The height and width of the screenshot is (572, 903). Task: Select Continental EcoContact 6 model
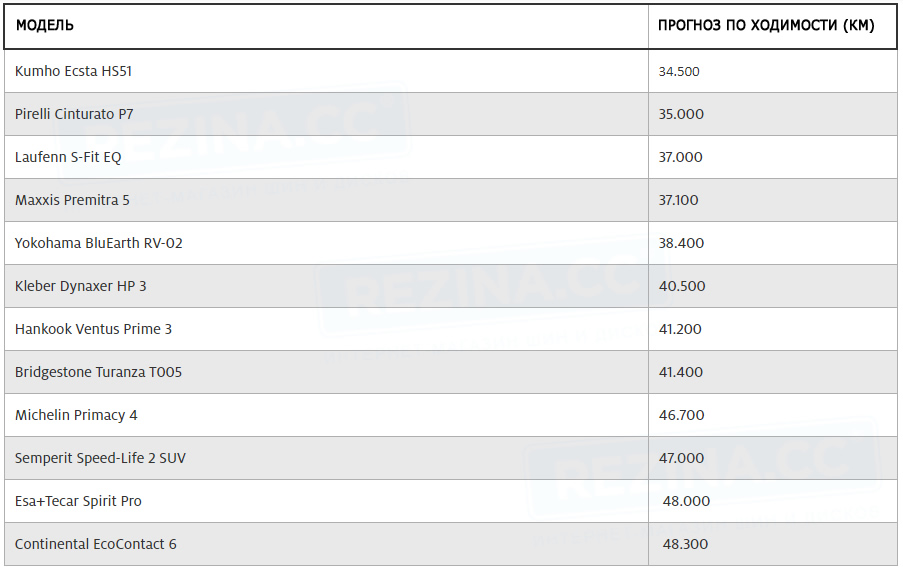point(96,544)
